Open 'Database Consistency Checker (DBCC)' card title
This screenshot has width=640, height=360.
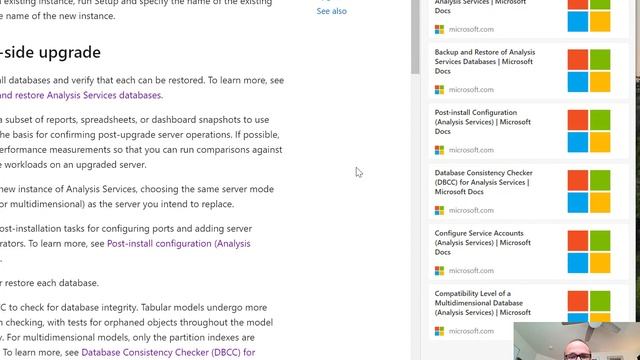coord(483,182)
